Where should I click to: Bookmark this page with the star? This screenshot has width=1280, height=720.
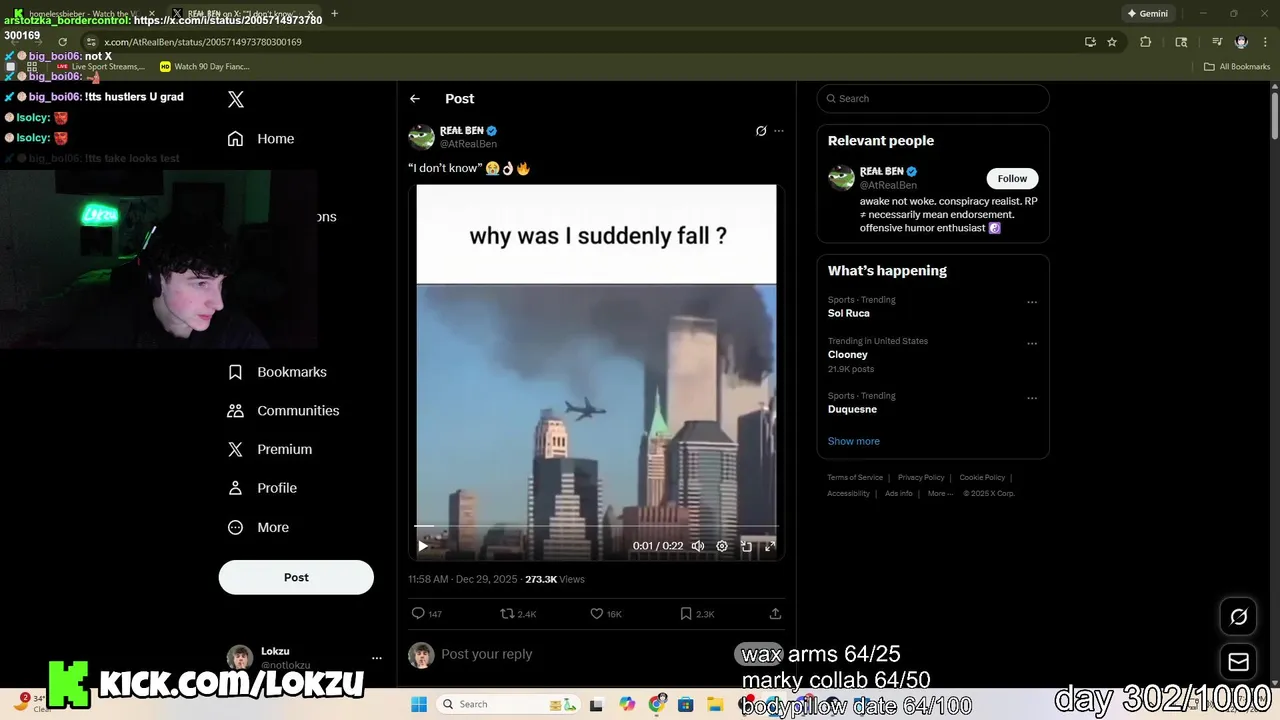point(1112,42)
